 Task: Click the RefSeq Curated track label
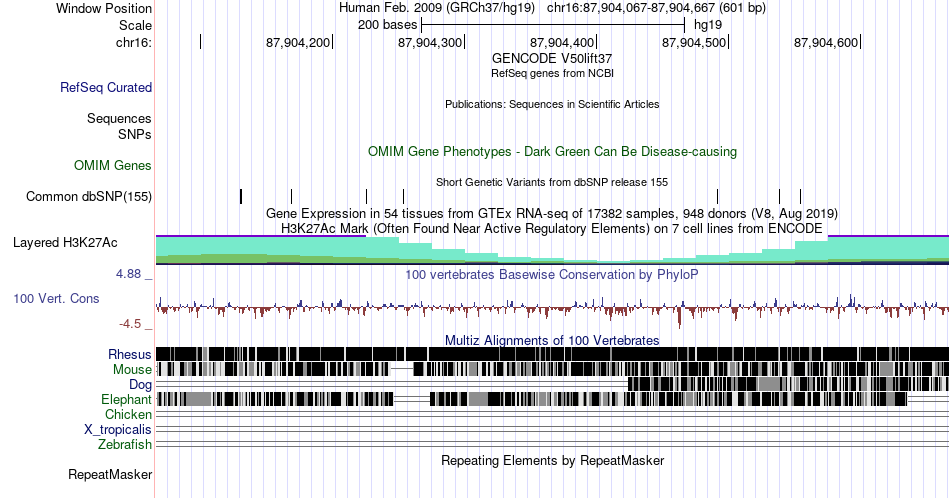tap(105, 88)
